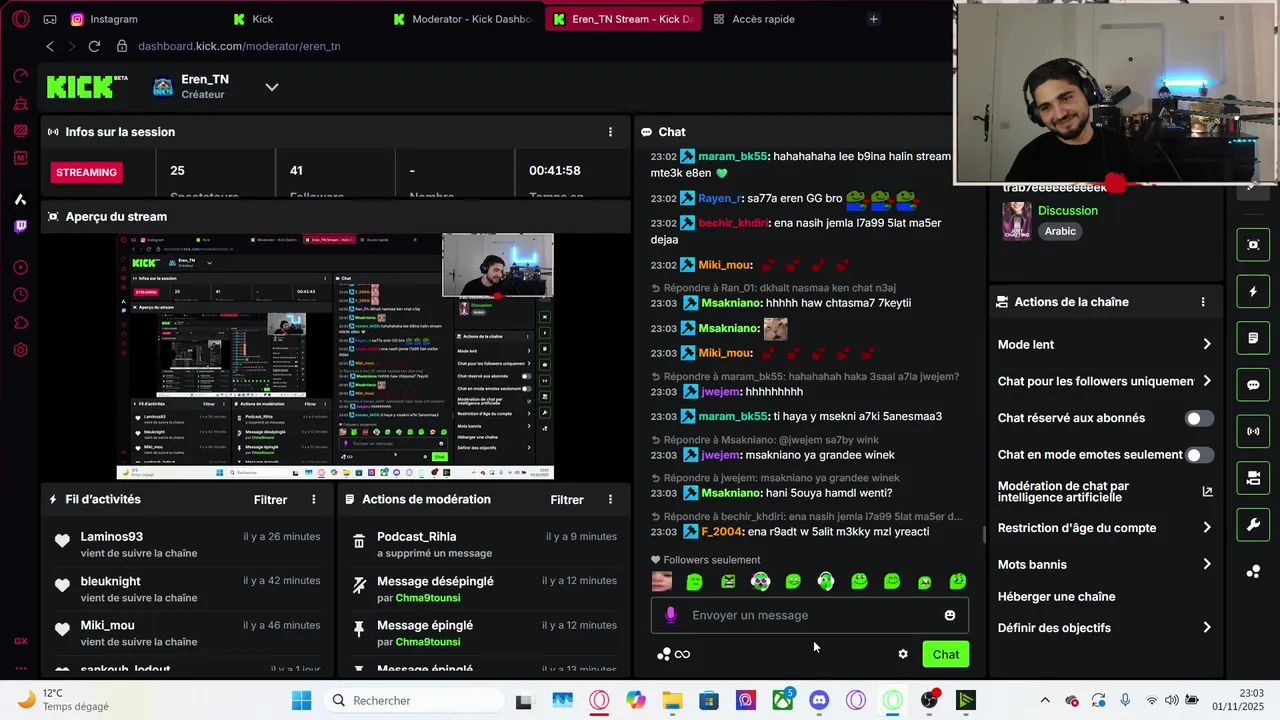Image resolution: width=1280 pixels, height=720 pixels.
Task: Toggle Chat réservé aux abonnés switch
Action: point(1199,418)
